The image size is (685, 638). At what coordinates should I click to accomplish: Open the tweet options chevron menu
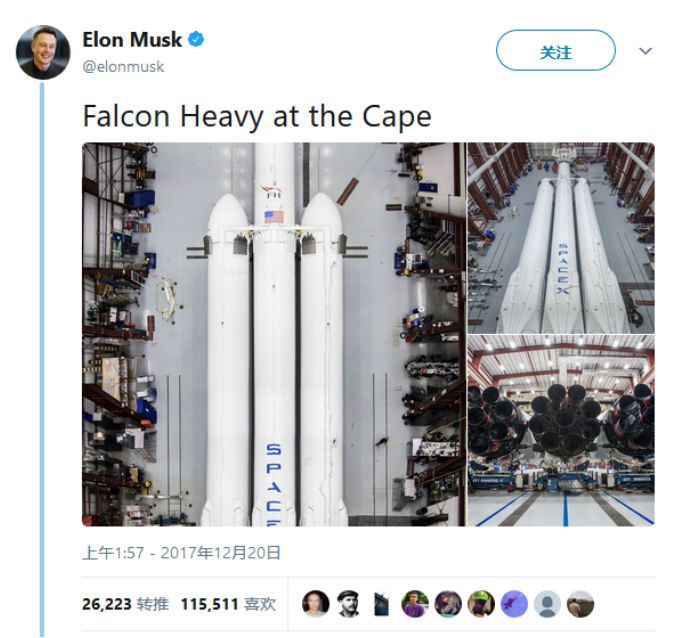click(x=645, y=51)
